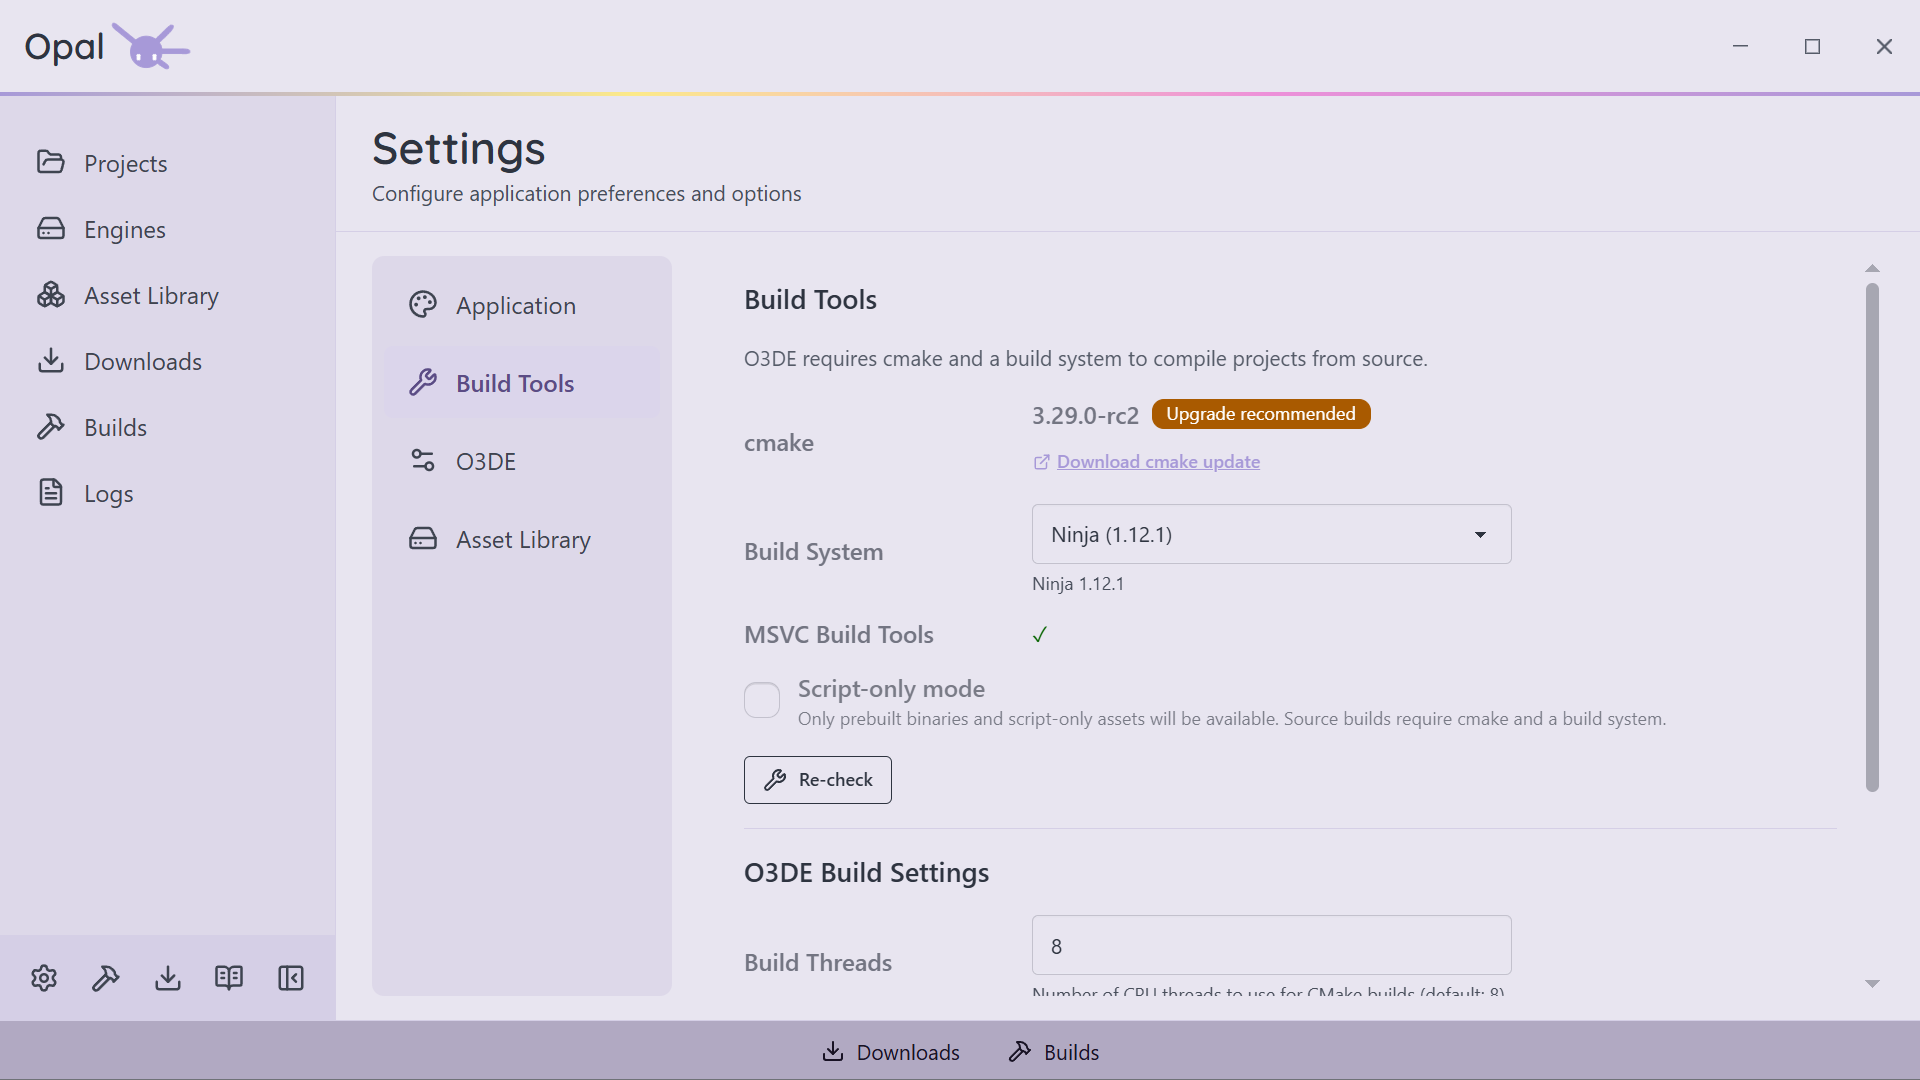Select the O3DE settings tab
Screen dimensions: 1920x1080
click(x=522, y=461)
